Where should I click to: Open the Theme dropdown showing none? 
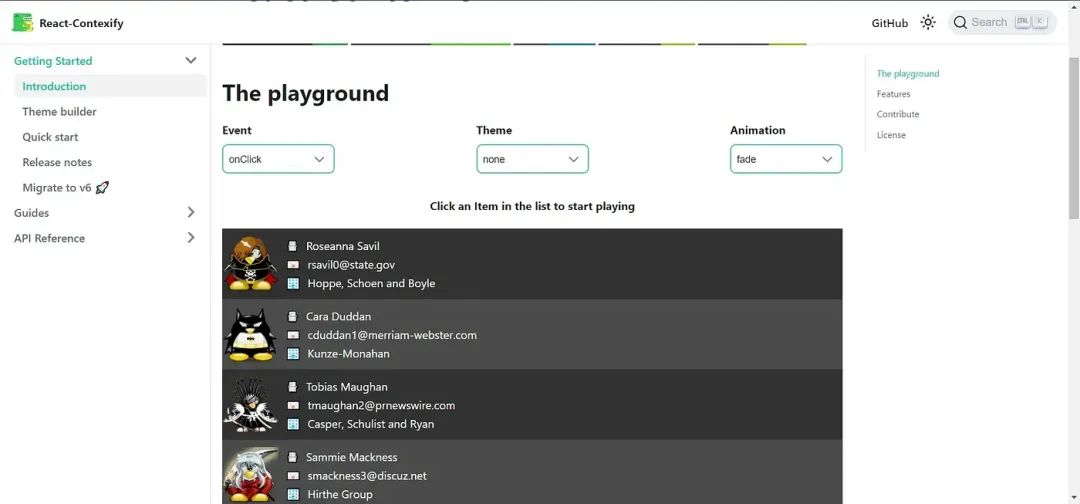532,159
